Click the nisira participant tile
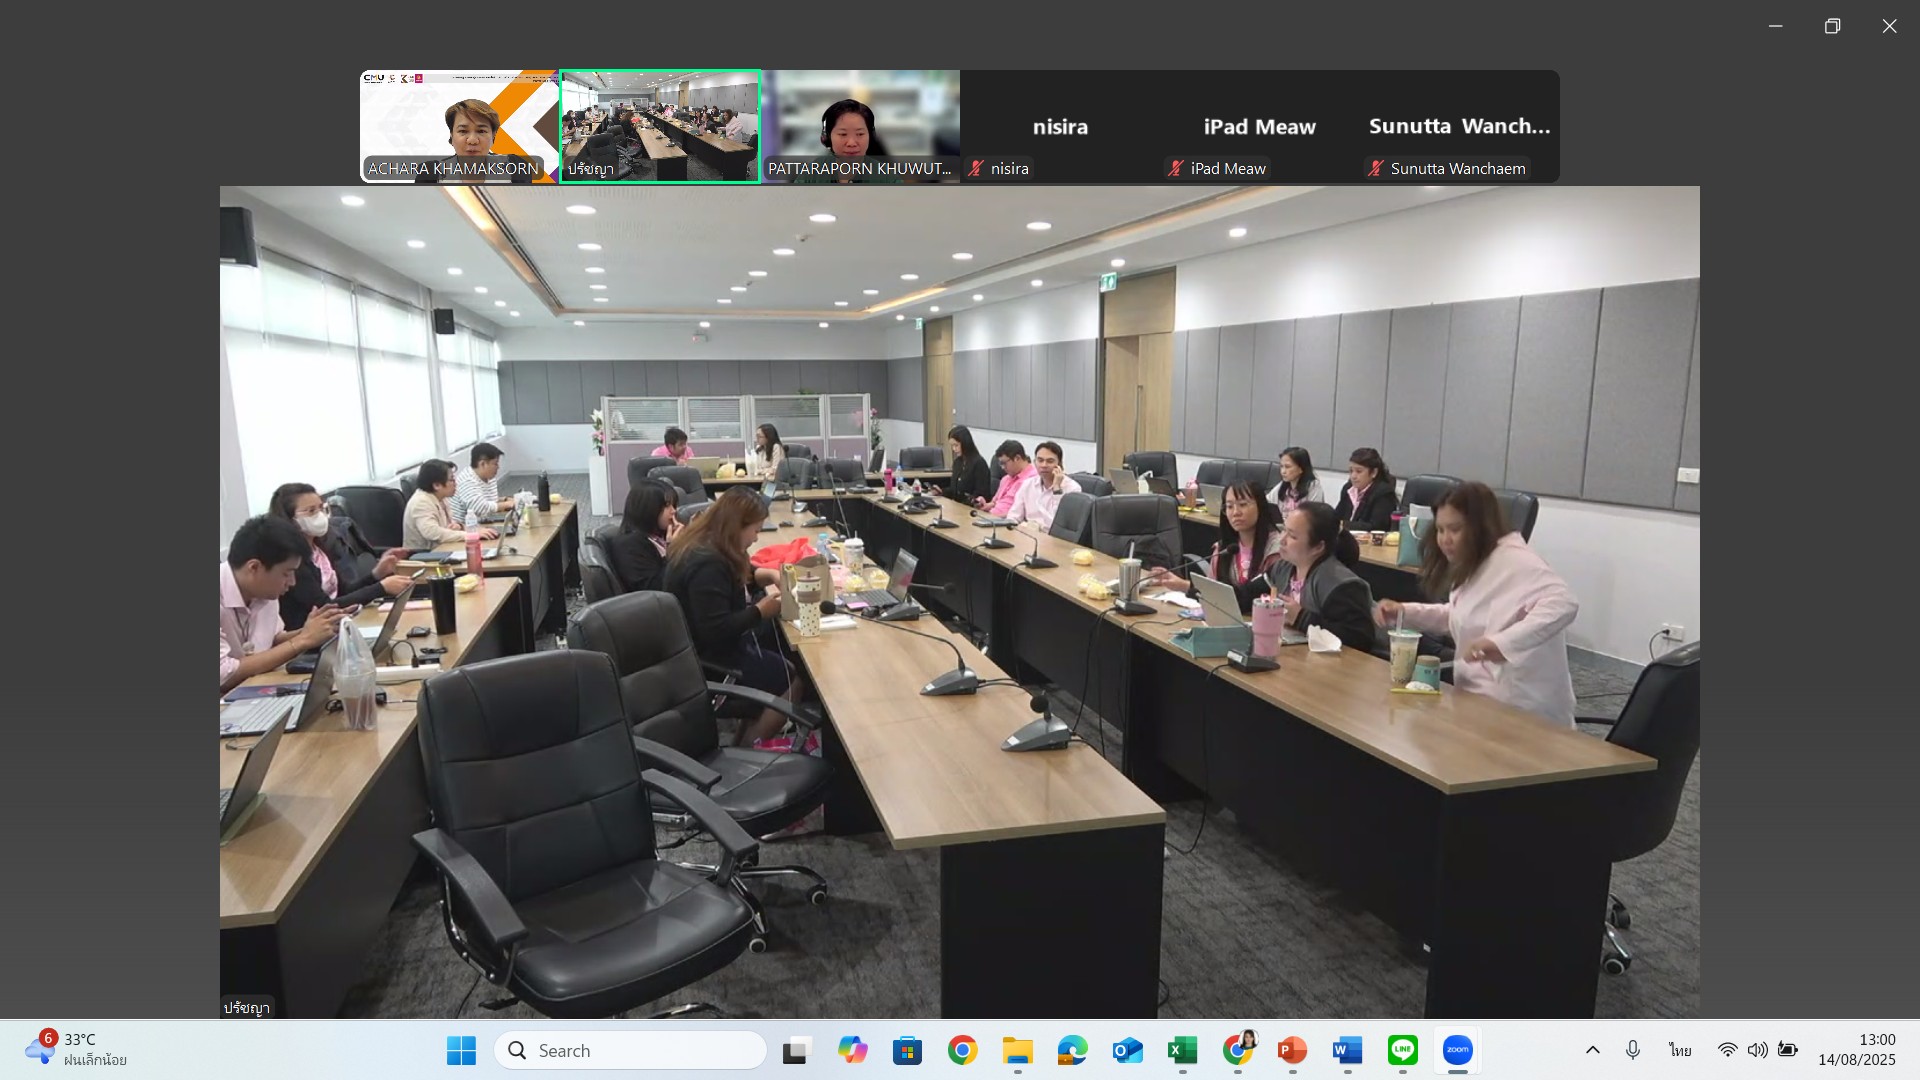 [x=1060, y=127]
